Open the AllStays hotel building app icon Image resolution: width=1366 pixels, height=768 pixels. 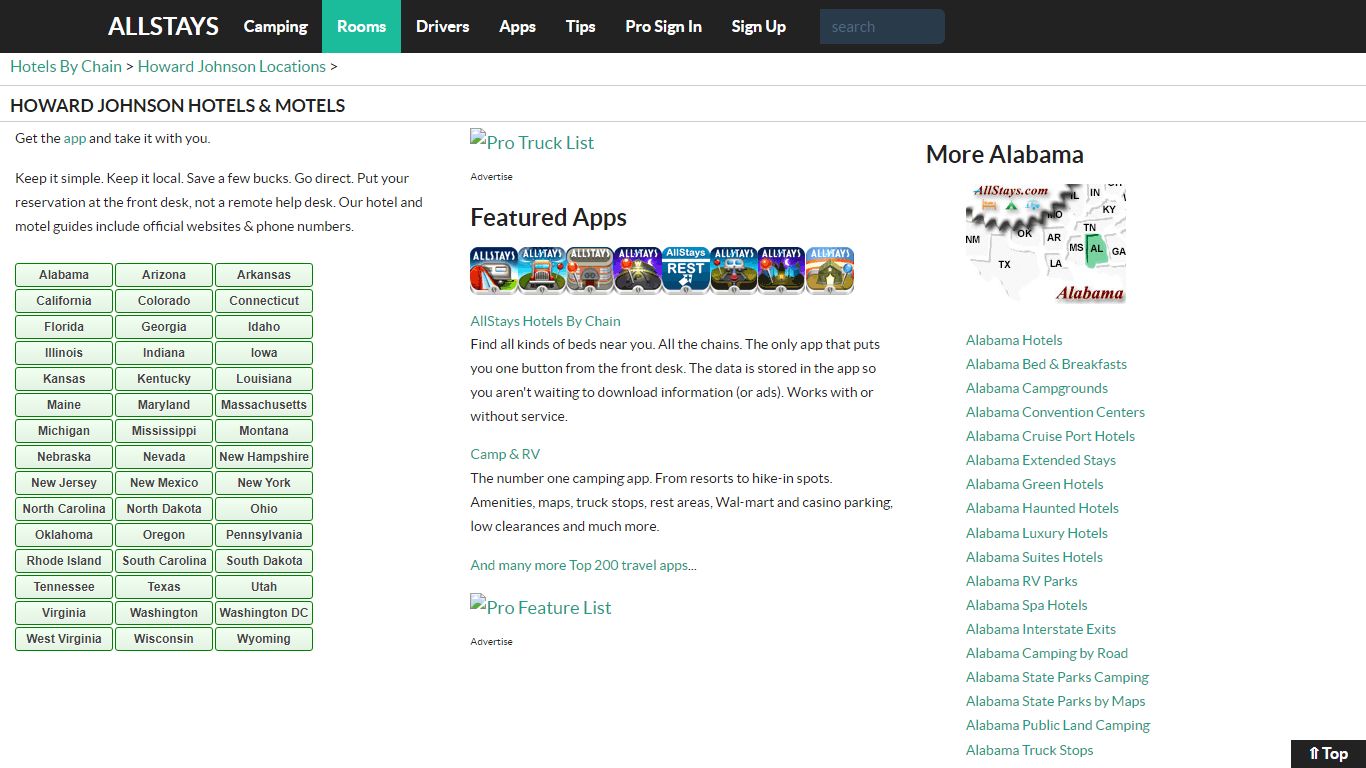(590, 270)
